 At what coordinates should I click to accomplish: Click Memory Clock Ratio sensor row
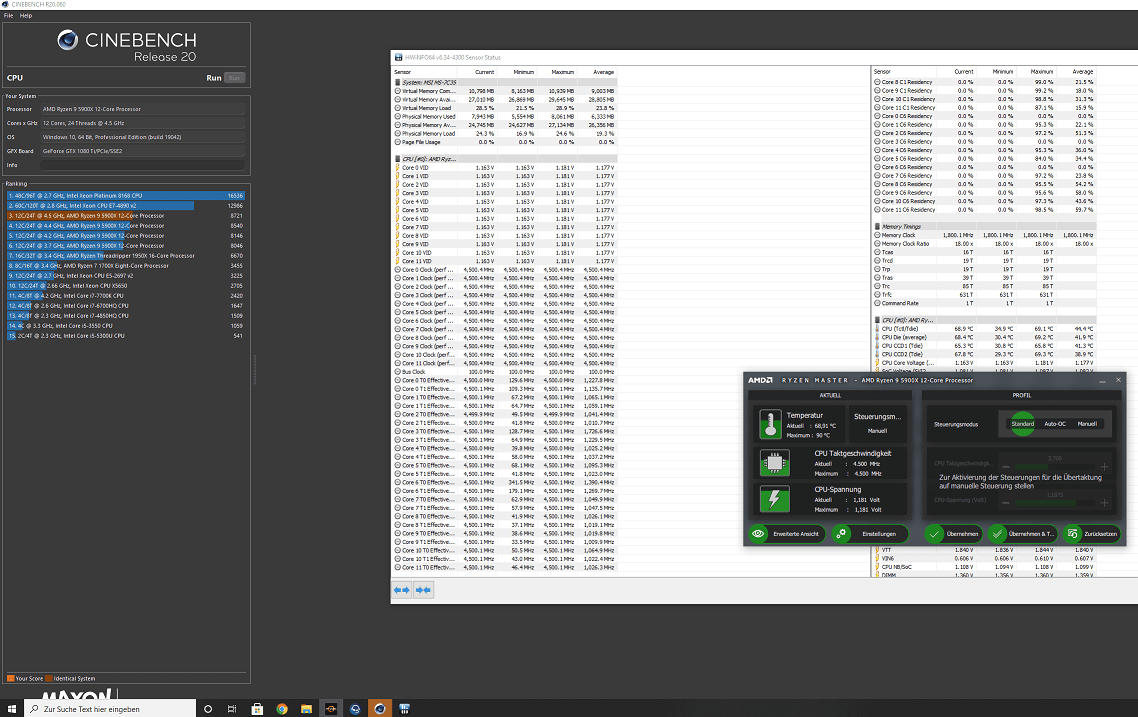point(984,244)
